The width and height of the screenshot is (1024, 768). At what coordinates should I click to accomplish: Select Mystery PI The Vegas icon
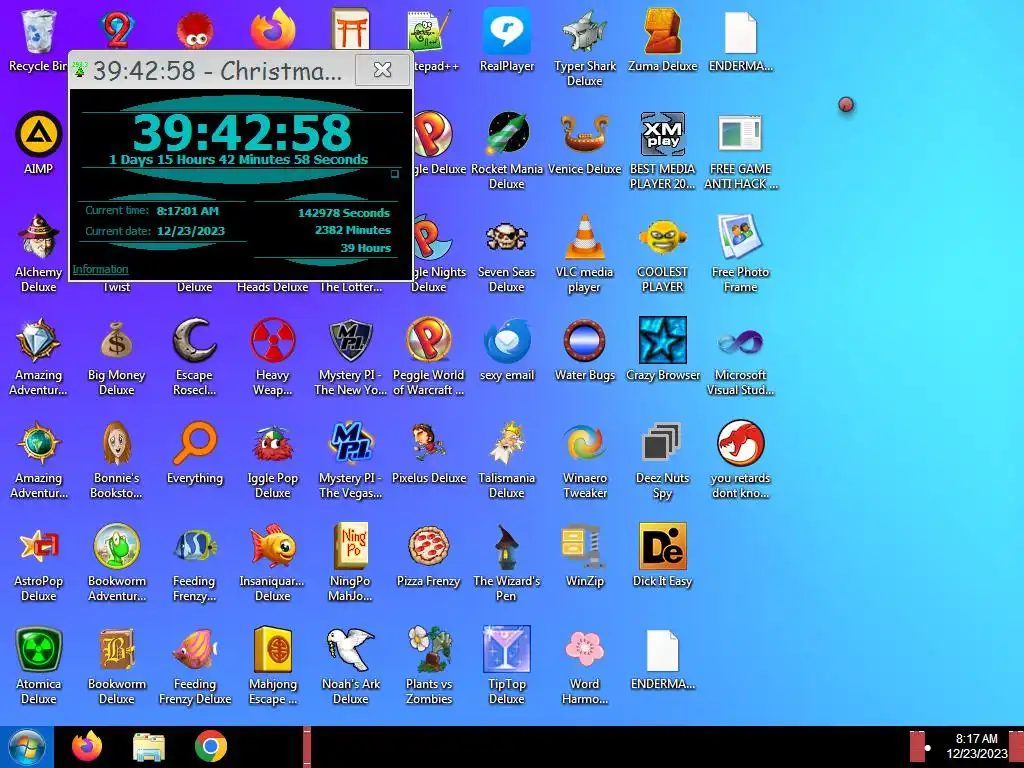pyautogui.click(x=351, y=443)
